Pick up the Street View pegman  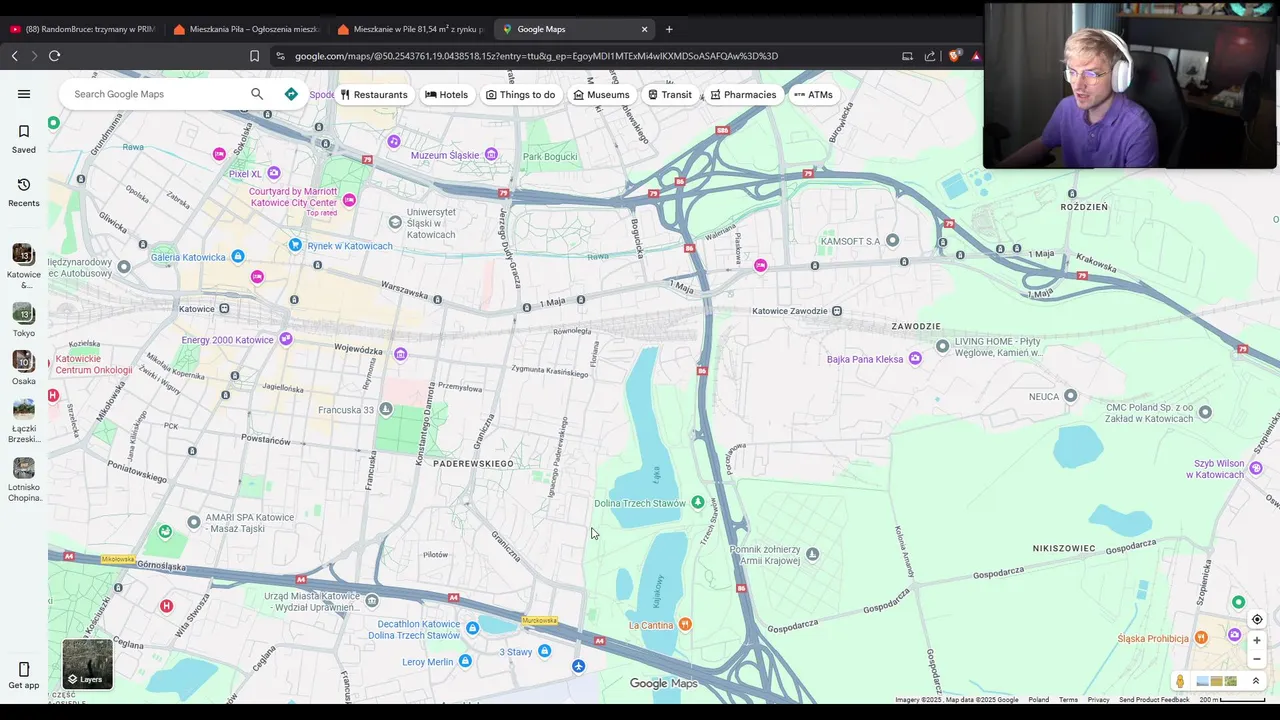coord(1180,681)
